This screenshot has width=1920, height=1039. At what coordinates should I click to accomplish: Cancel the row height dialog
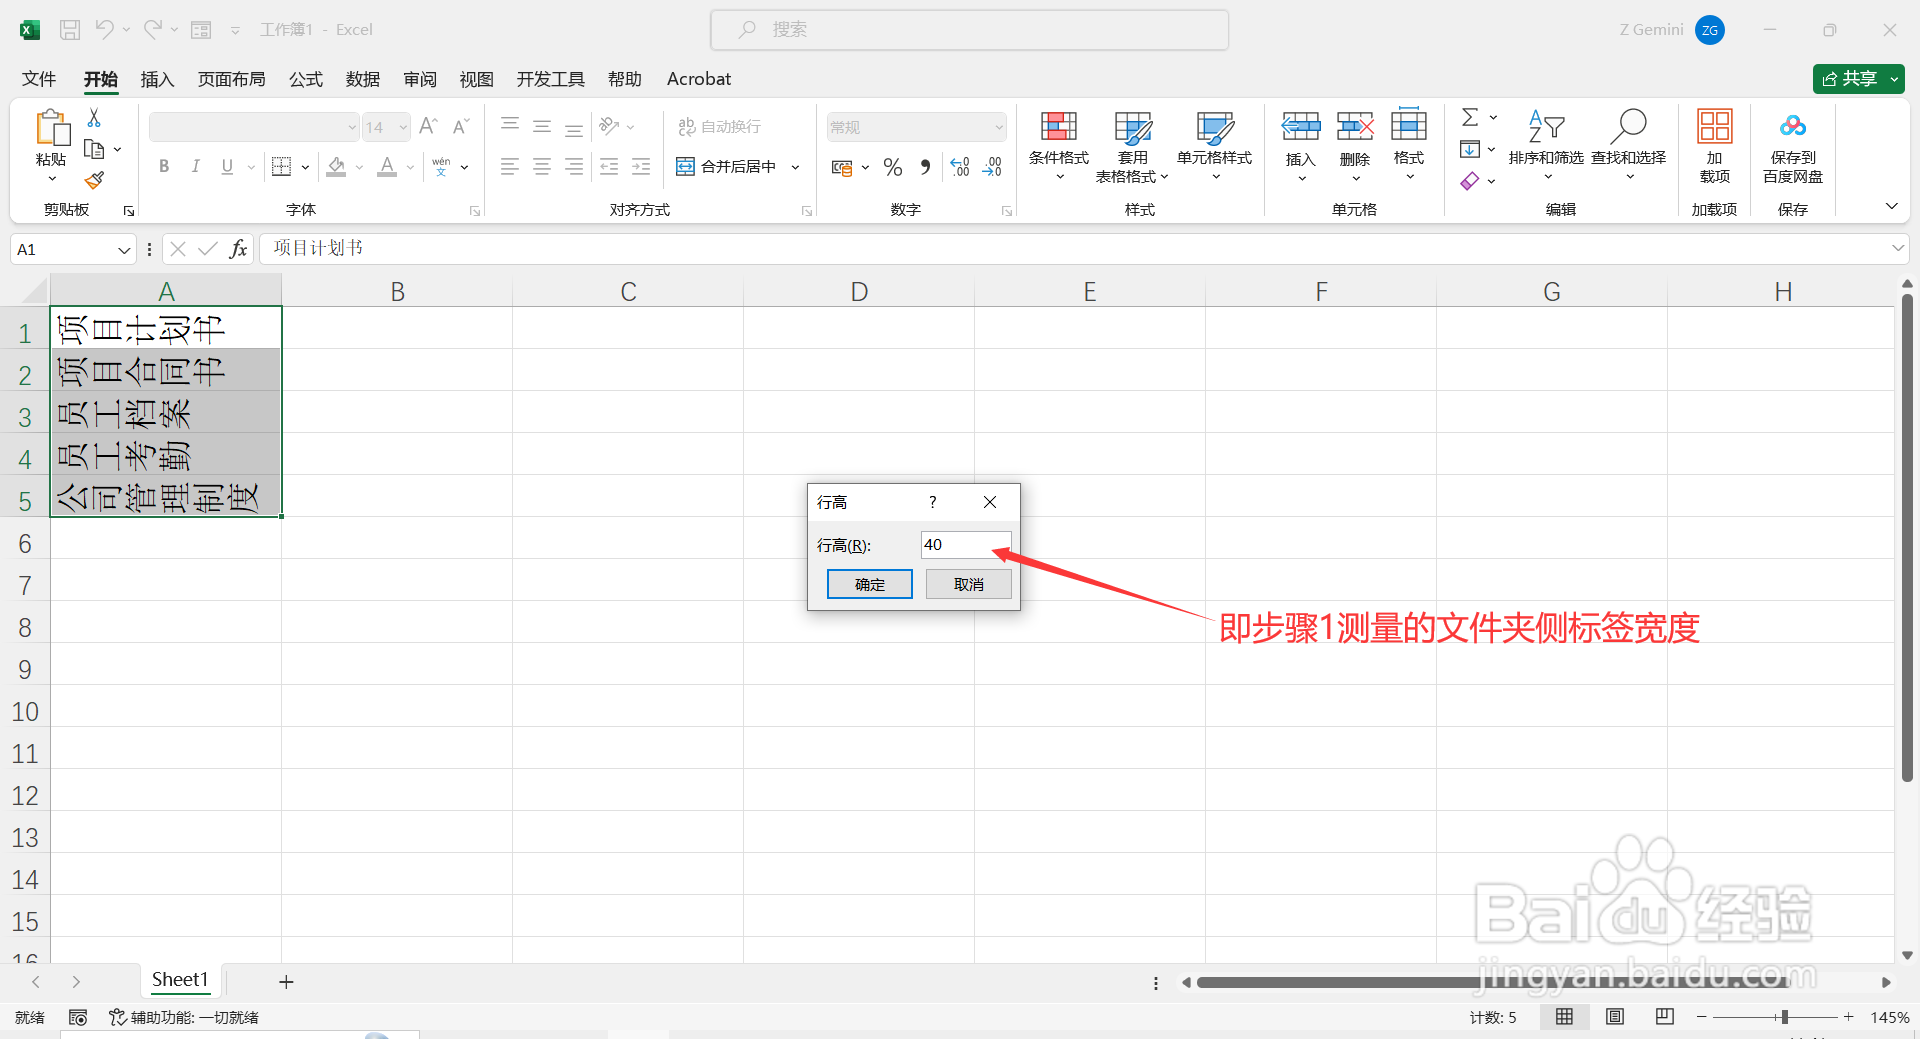pyautogui.click(x=968, y=583)
